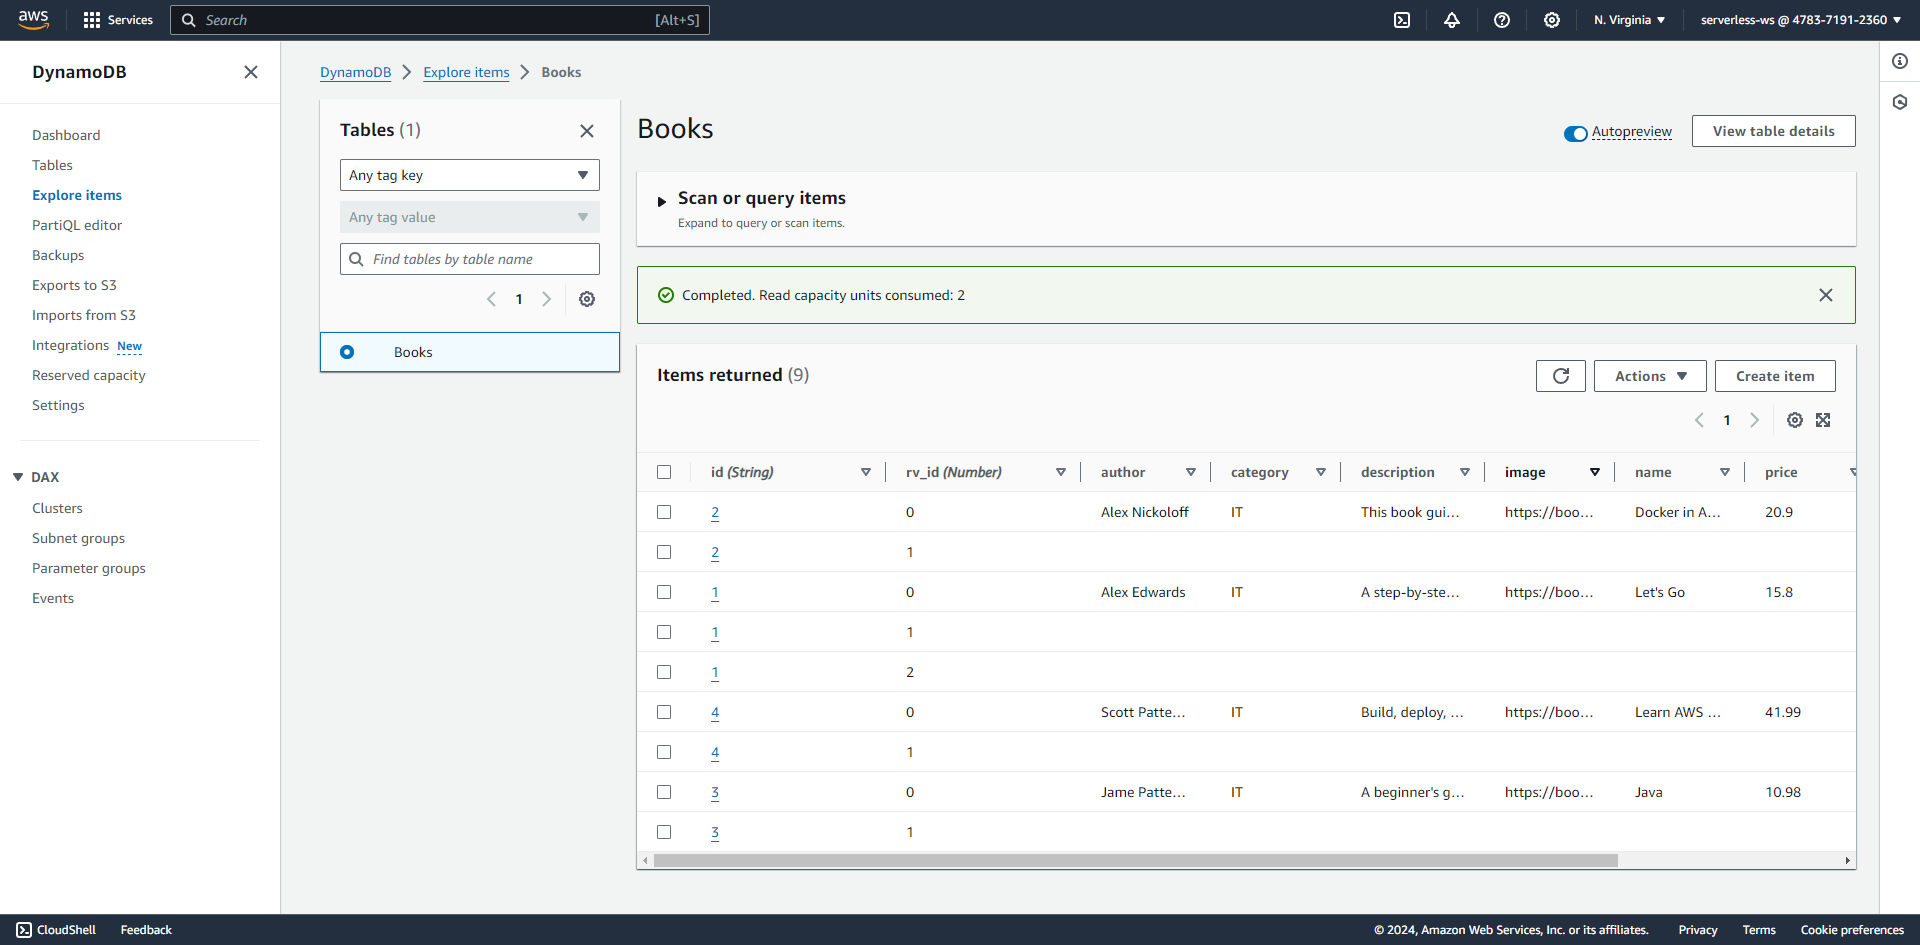Check the Scott Patte... row checkbox
The width and height of the screenshot is (1920, 945).
tap(664, 712)
